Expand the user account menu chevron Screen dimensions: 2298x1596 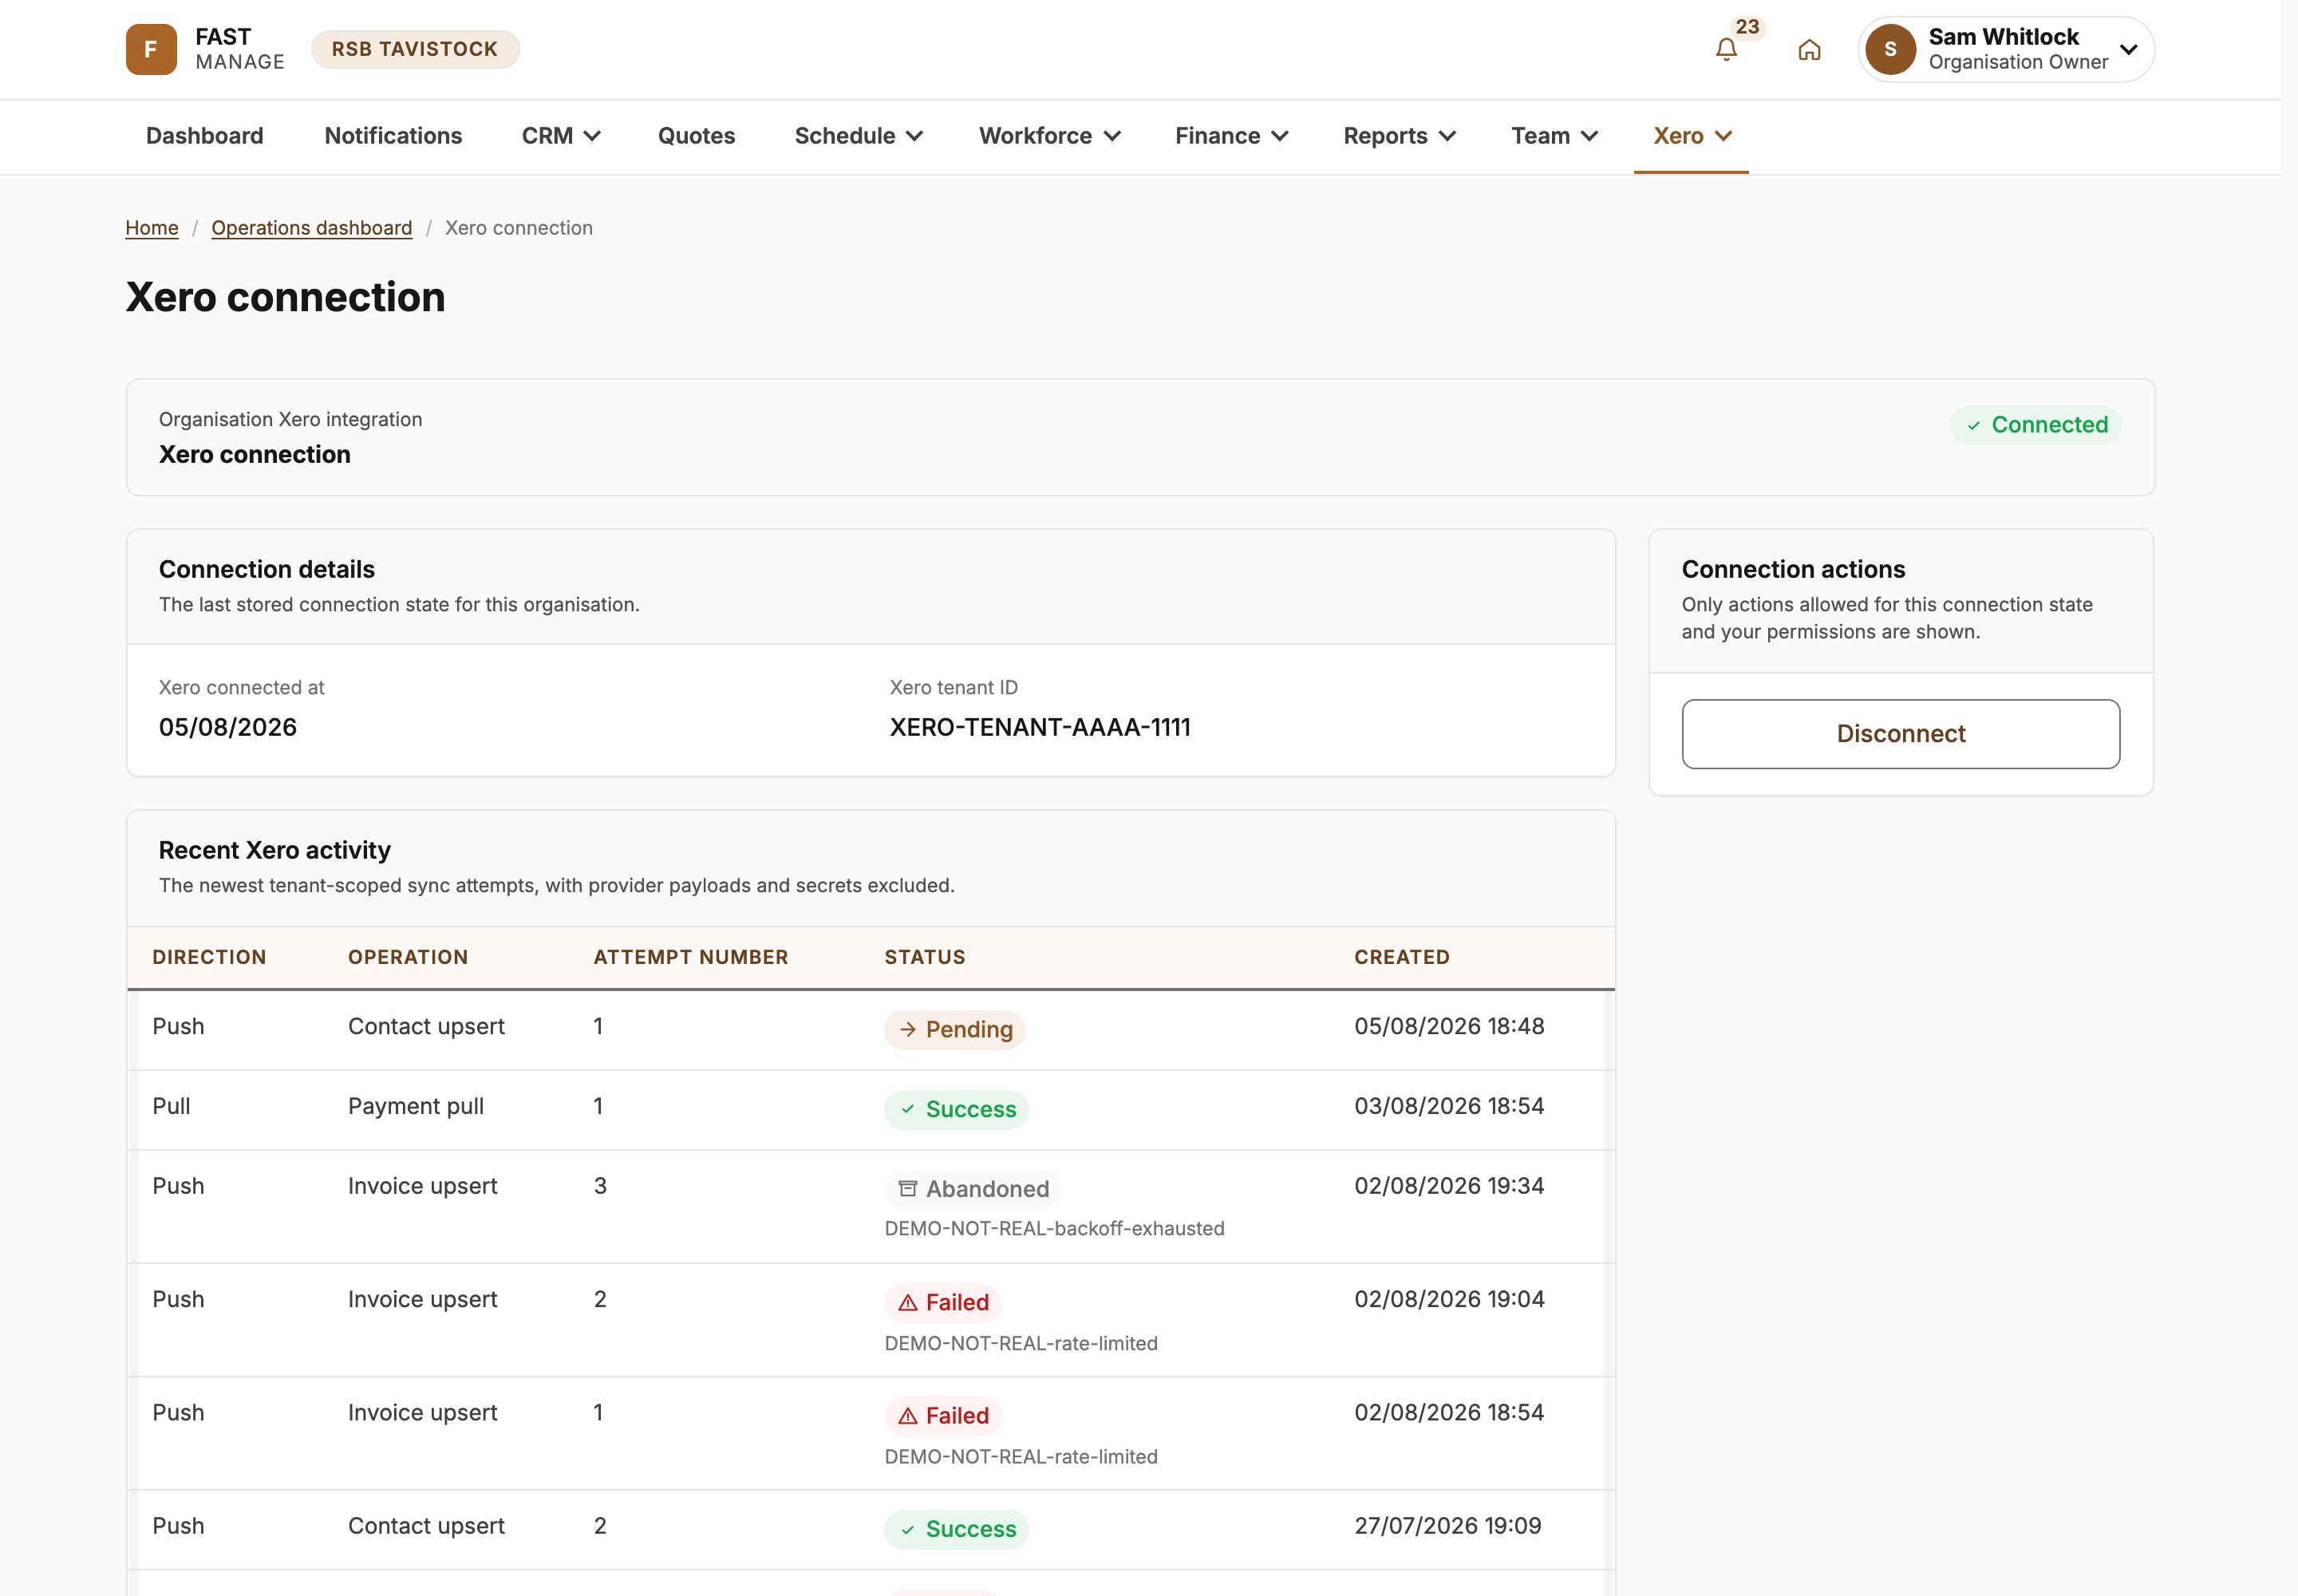[x=2129, y=50]
